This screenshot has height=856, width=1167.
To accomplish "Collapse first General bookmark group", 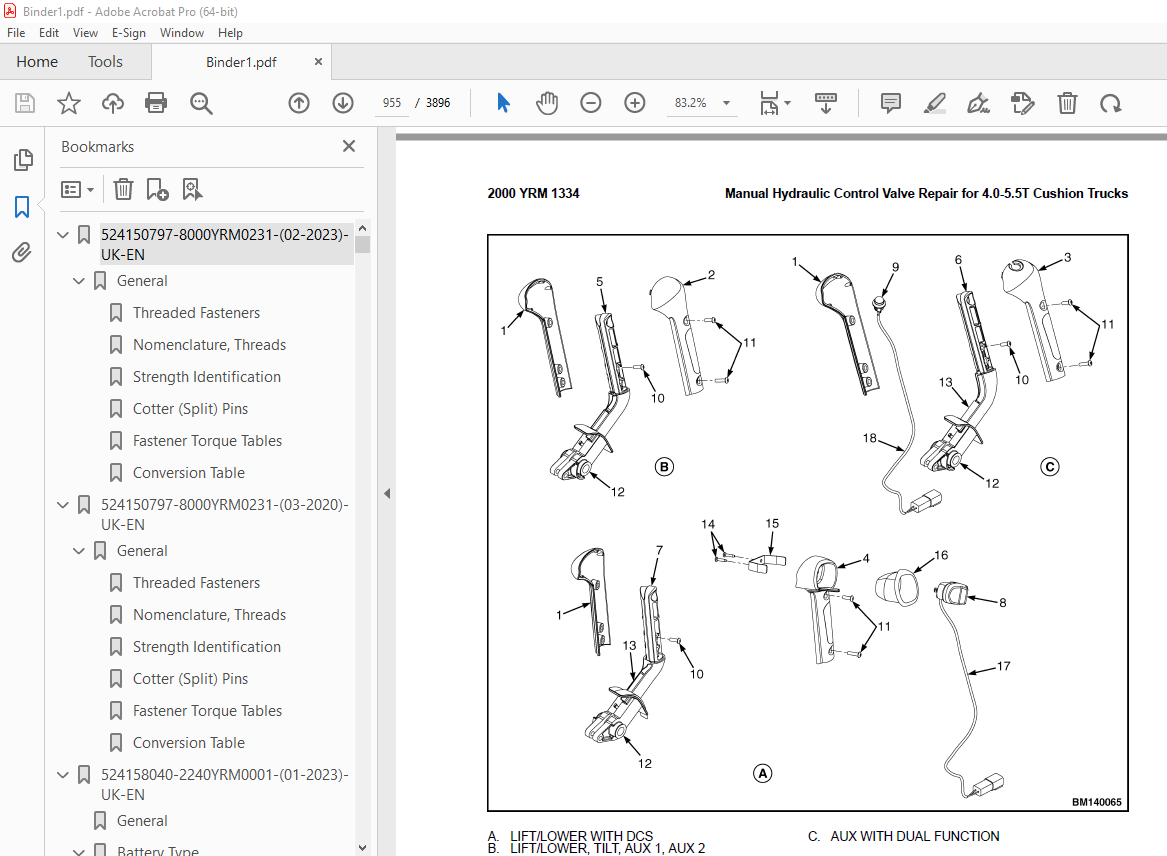I will [79, 281].
